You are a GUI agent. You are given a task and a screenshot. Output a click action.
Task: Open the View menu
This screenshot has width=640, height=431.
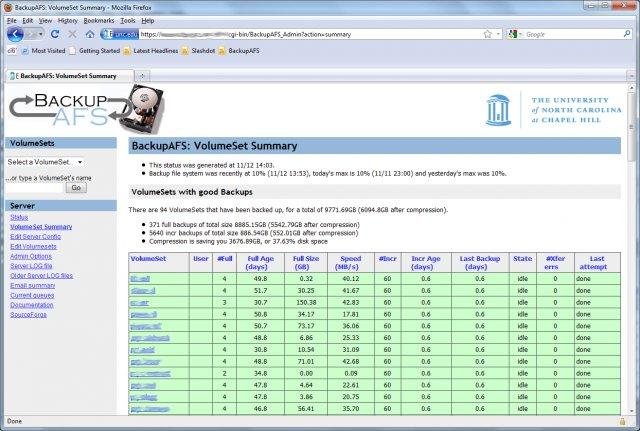coord(45,20)
